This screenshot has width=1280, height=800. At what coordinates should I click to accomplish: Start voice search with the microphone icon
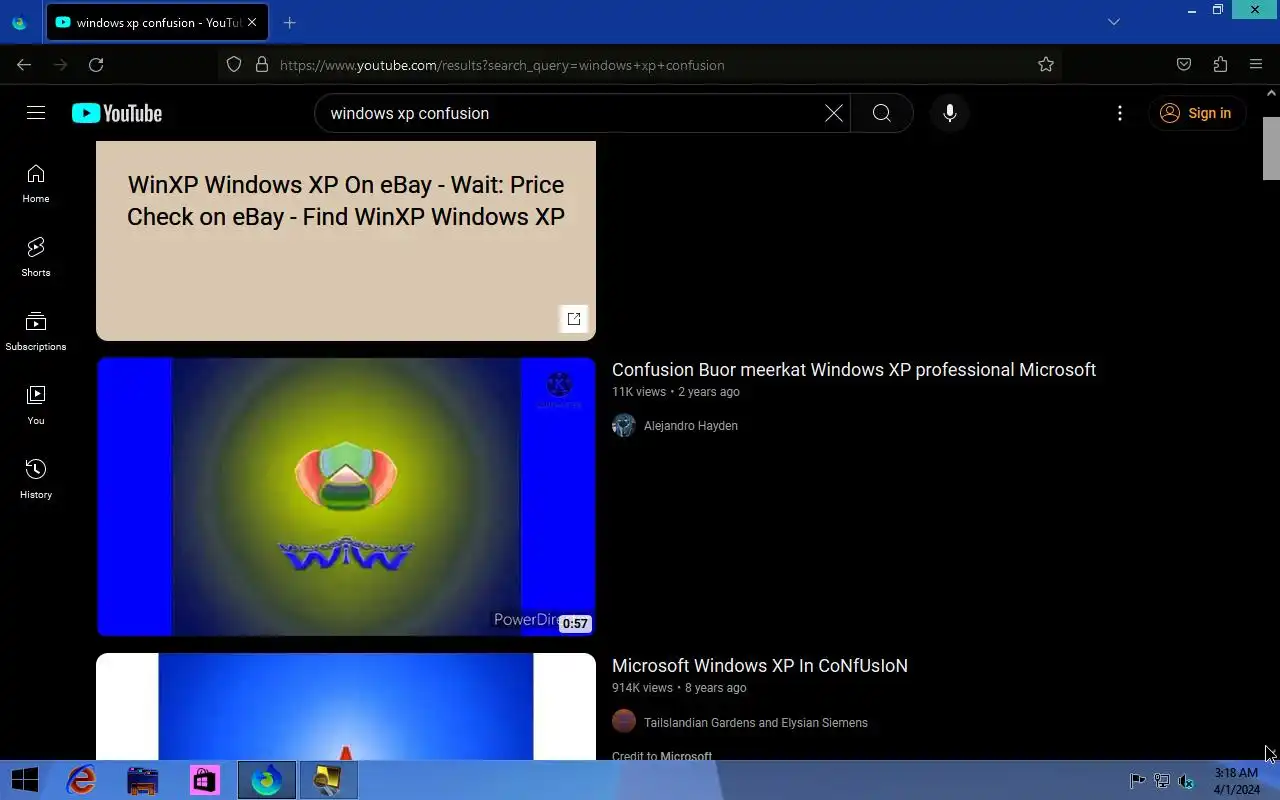[950, 113]
